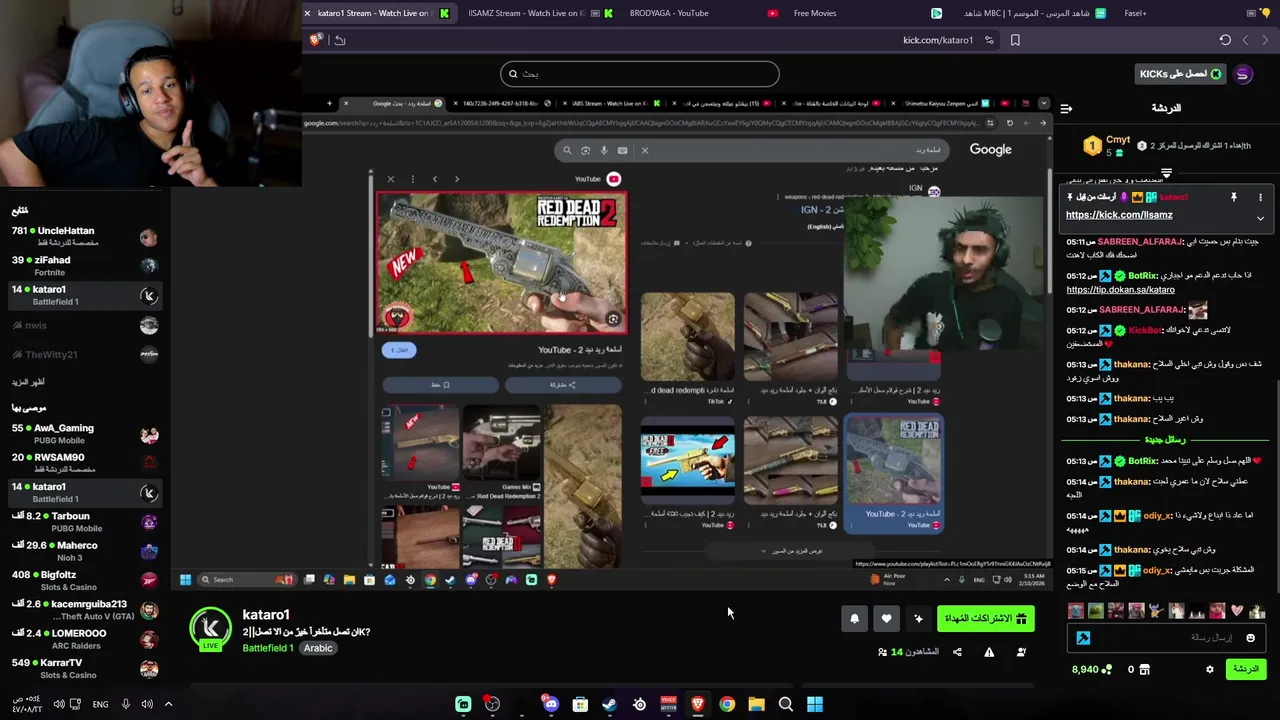Open the three-dot menu on the pinned message
Screen dimensions: 1280x720
[x=1260, y=197]
